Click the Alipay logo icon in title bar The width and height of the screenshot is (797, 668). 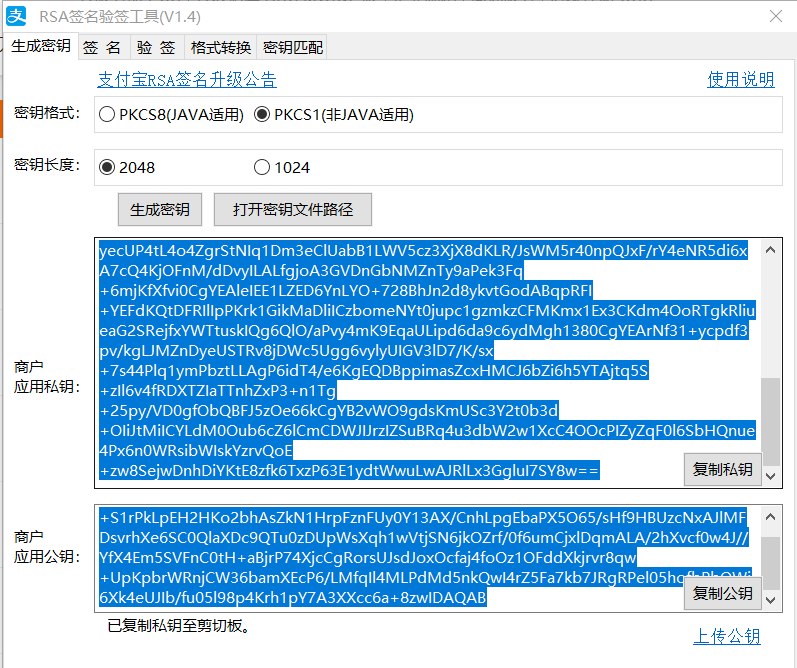pyautogui.click(x=16, y=16)
